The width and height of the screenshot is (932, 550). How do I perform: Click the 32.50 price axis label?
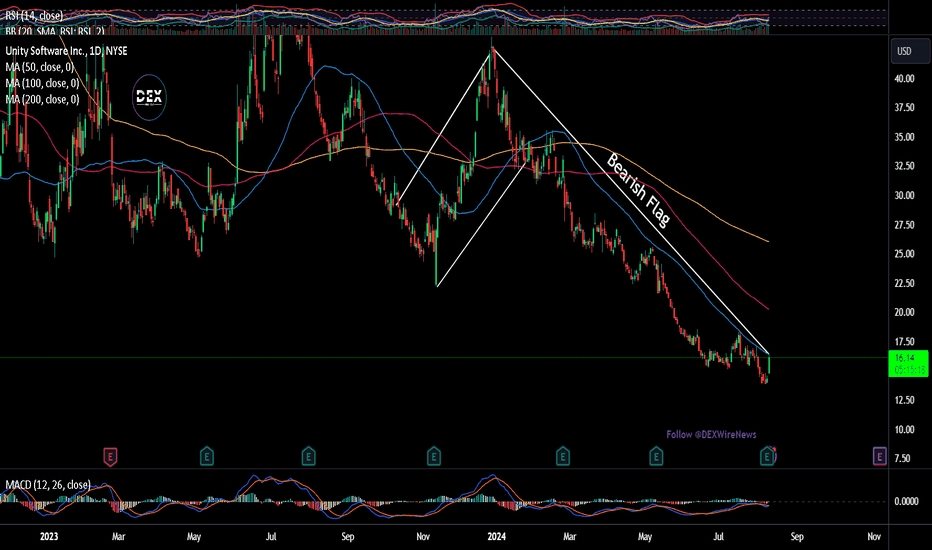904,166
